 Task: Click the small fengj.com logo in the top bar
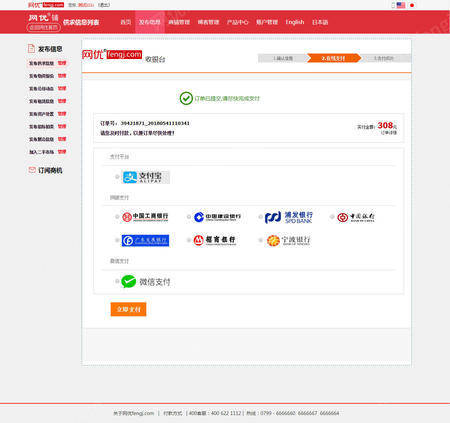click(x=46, y=5)
